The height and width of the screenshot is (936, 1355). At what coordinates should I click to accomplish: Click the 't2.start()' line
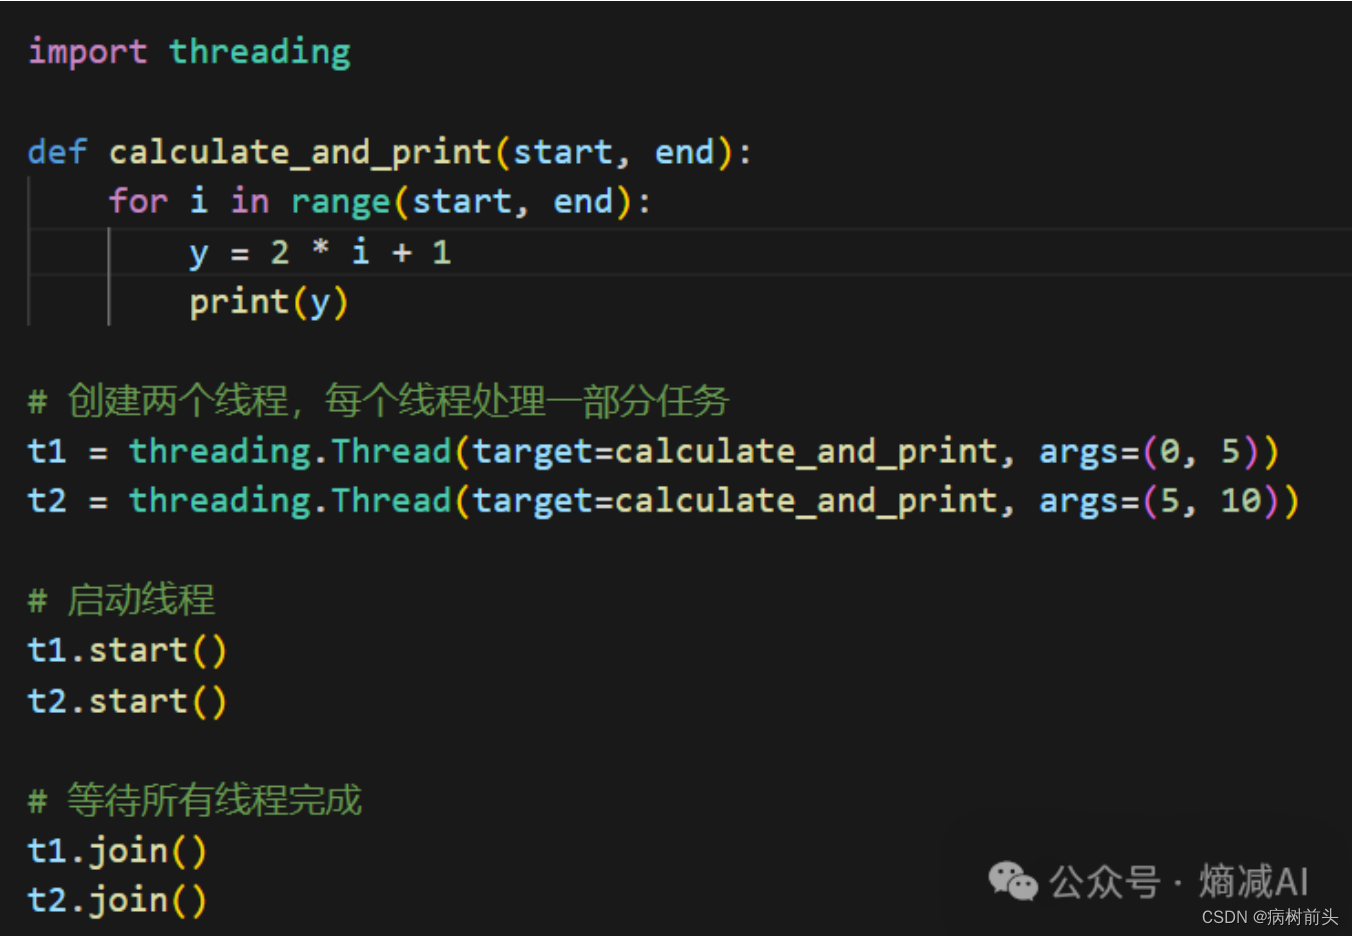(127, 701)
